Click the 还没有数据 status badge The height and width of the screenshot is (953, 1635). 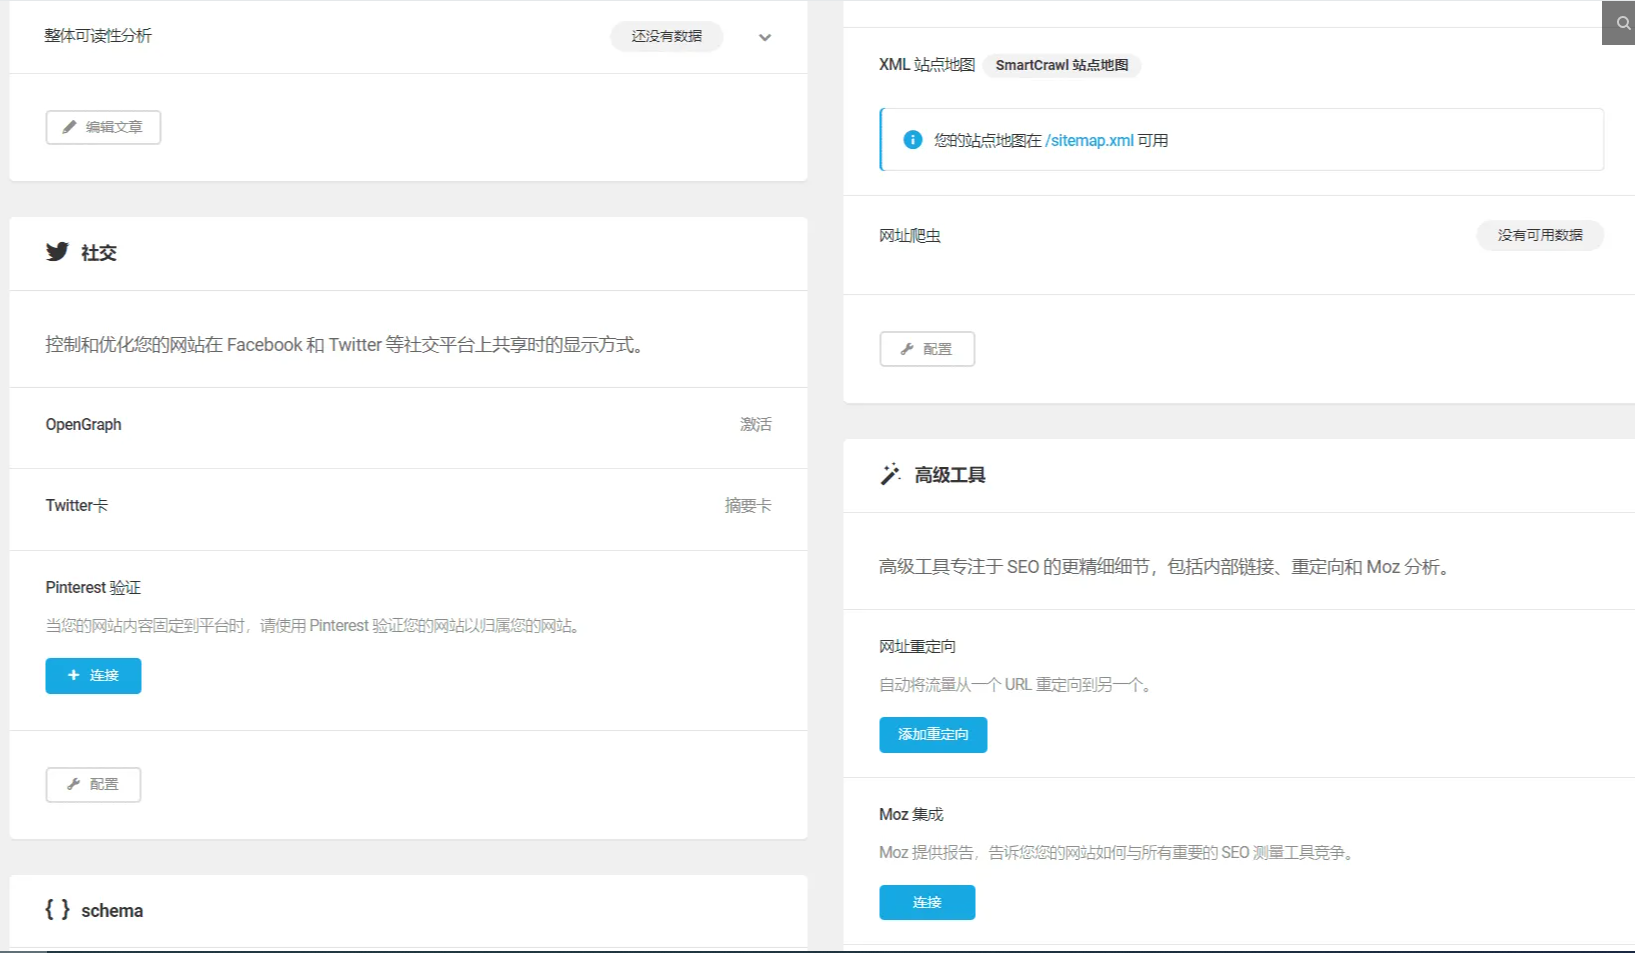coord(667,36)
